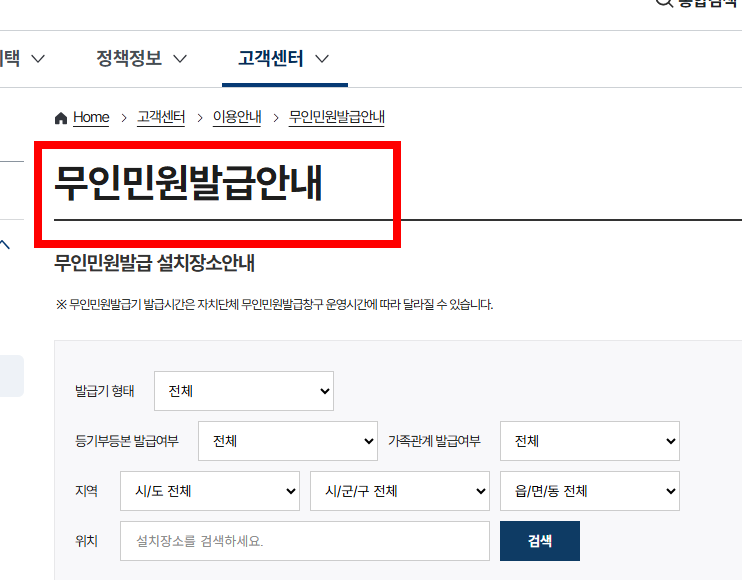Click the 발급기 형태 label
The width and height of the screenshot is (742, 580).
click(105, 391)
